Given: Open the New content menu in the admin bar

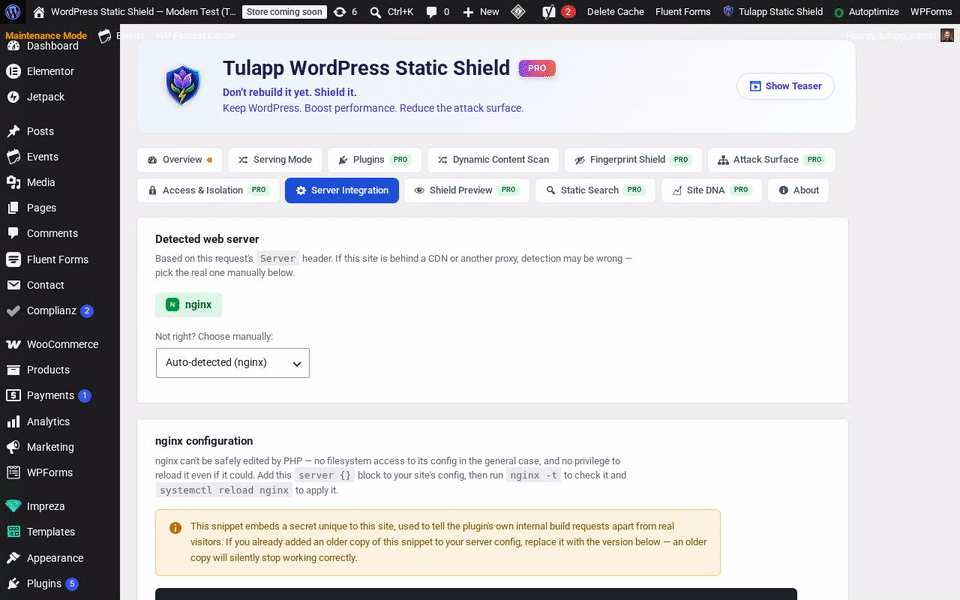Looking at the screenshot, I should (481, 12).
